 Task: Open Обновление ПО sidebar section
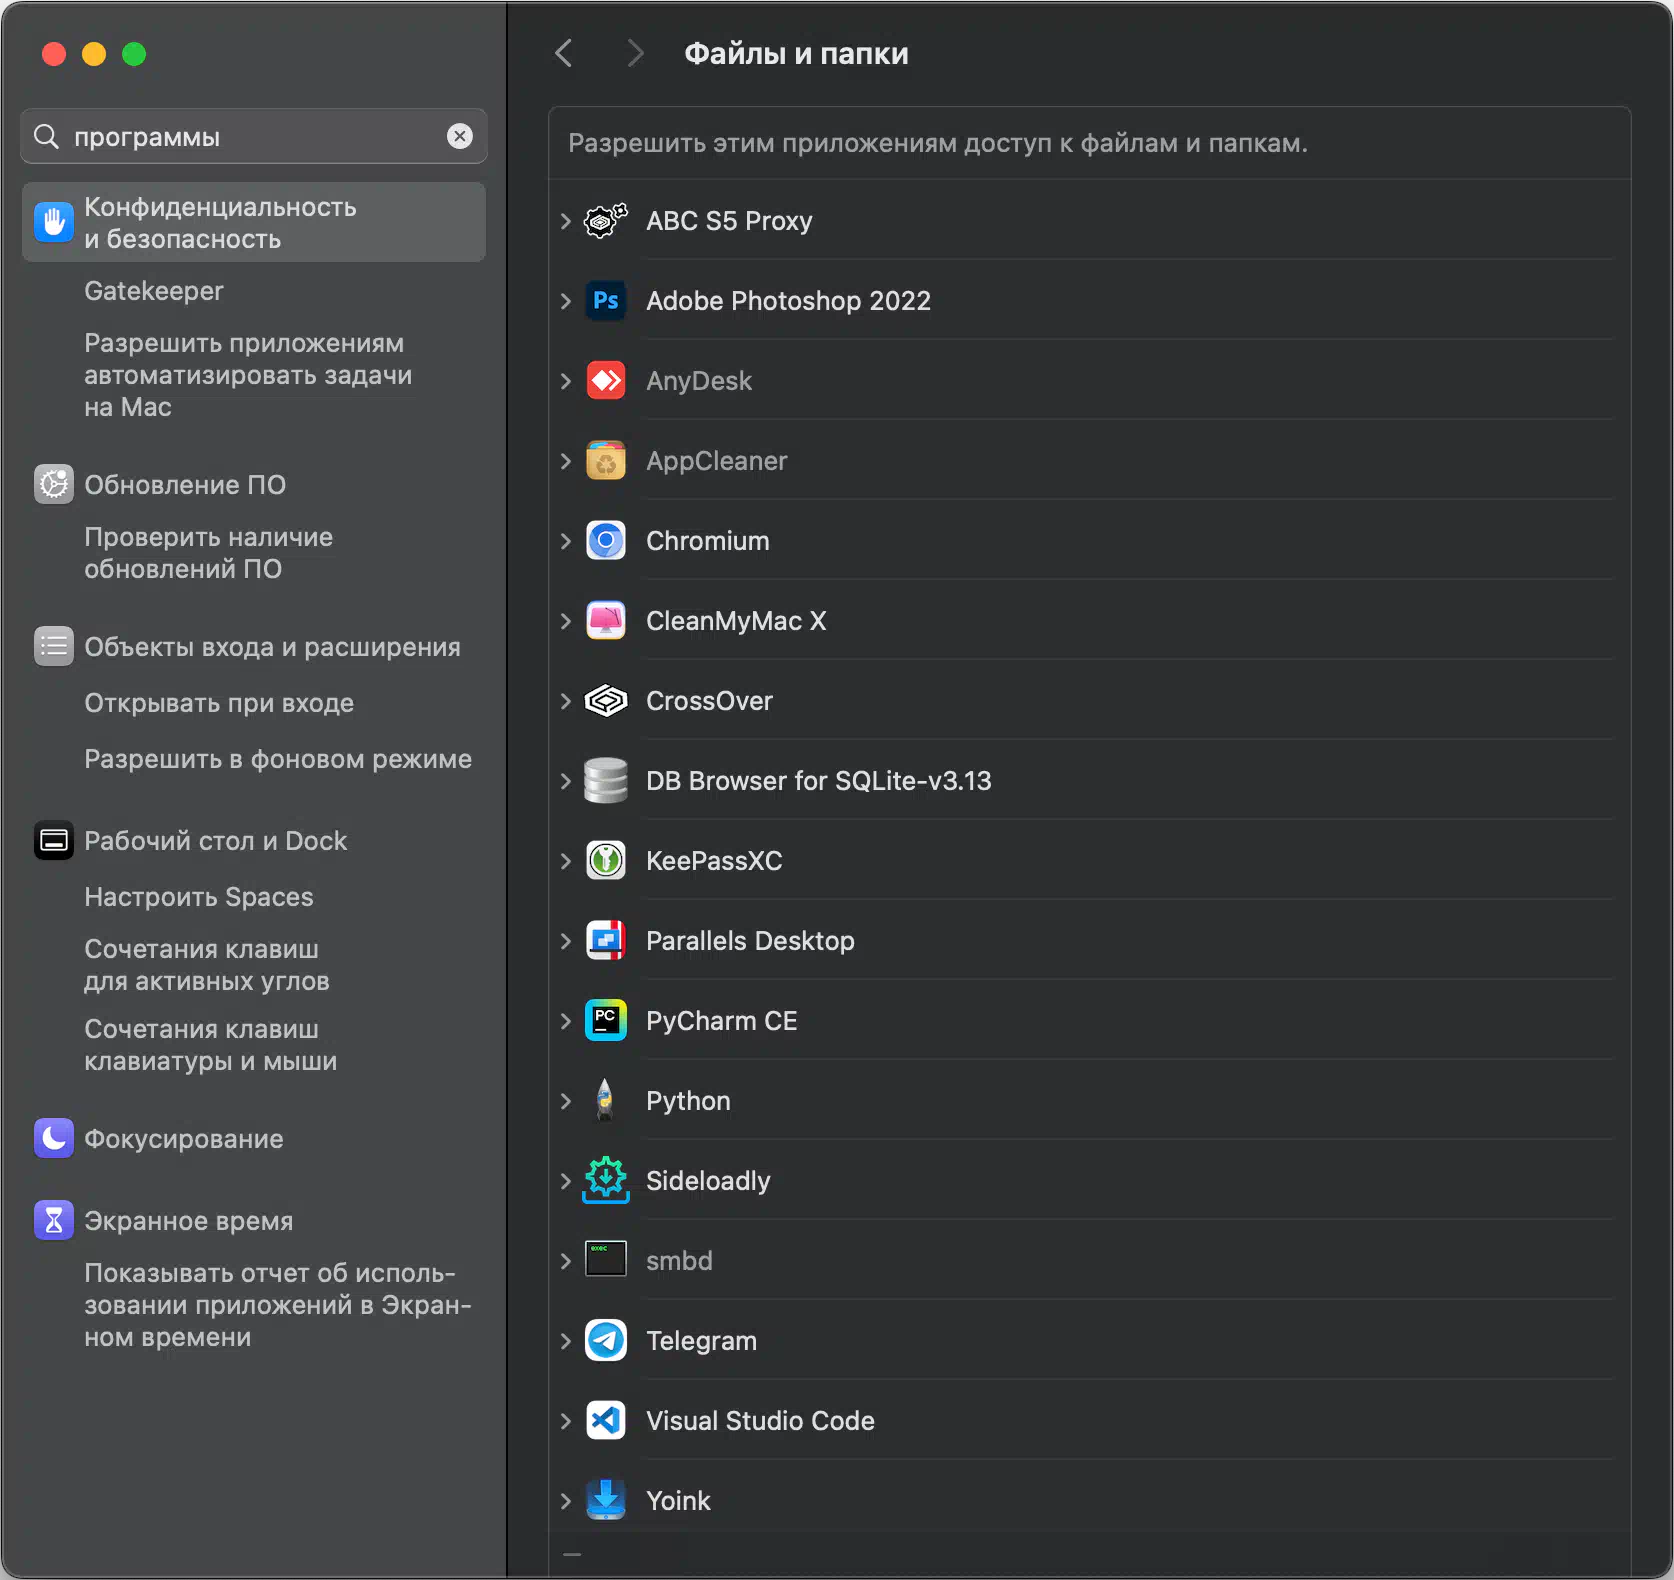coord(185,484)
